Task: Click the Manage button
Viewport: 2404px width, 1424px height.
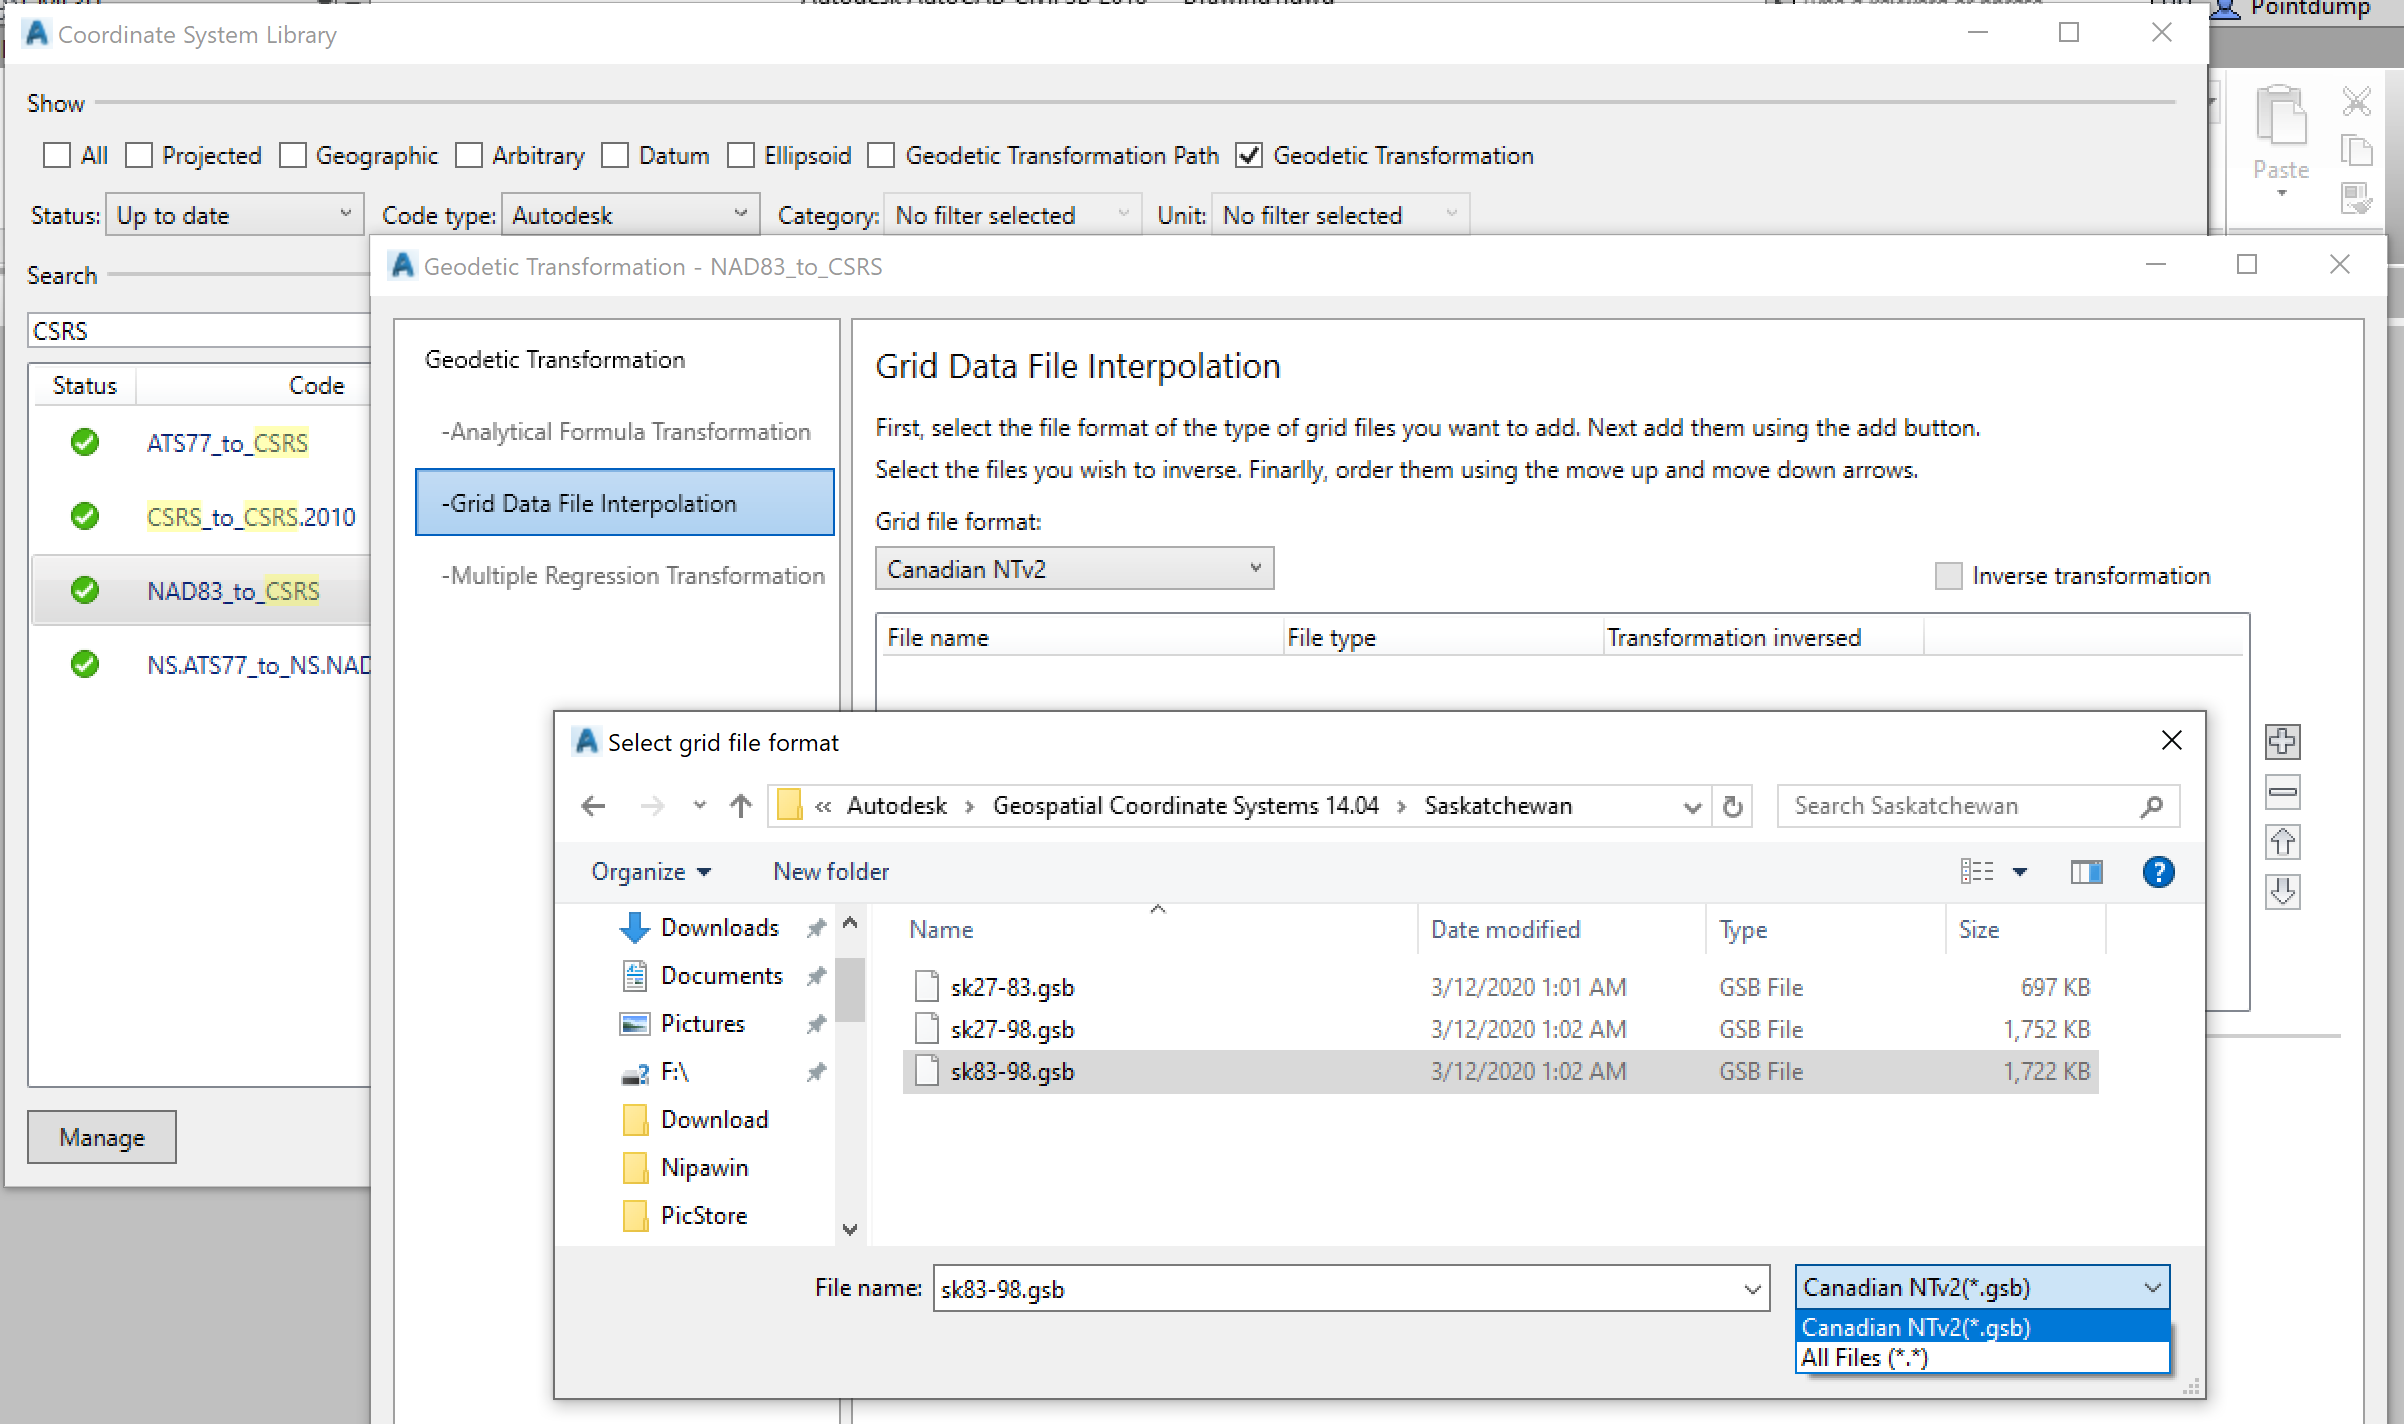Action: click(x=101, y=1137)
